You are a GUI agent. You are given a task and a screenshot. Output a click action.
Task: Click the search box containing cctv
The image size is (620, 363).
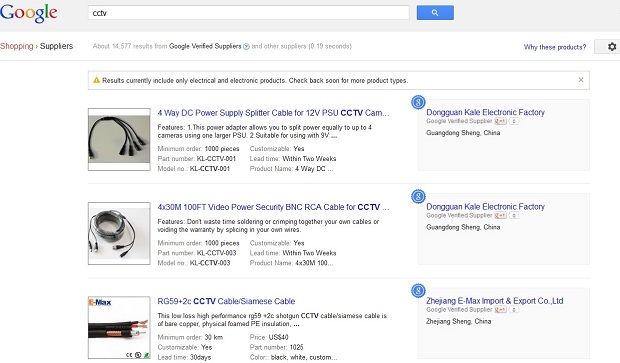pos(248,13)
